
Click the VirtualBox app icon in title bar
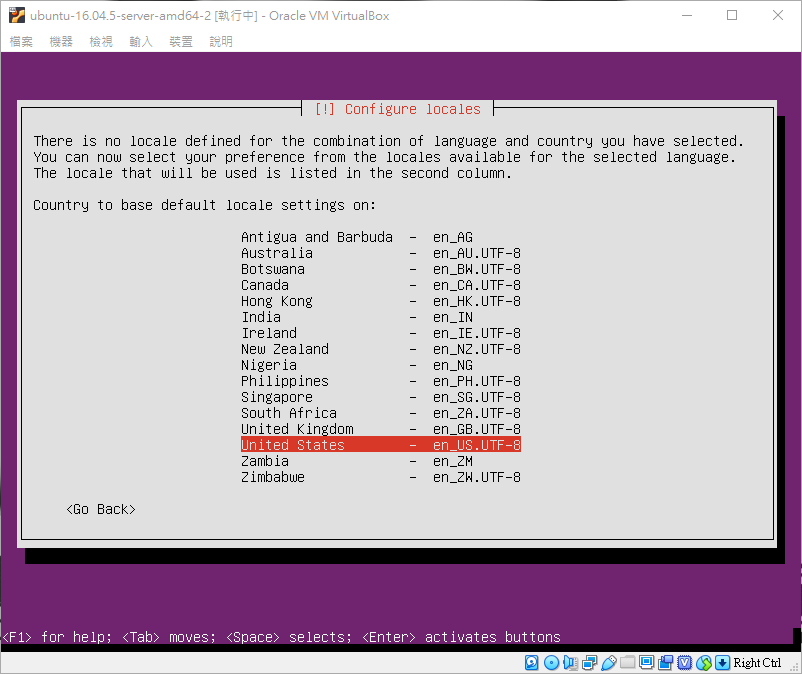(17, 15)
